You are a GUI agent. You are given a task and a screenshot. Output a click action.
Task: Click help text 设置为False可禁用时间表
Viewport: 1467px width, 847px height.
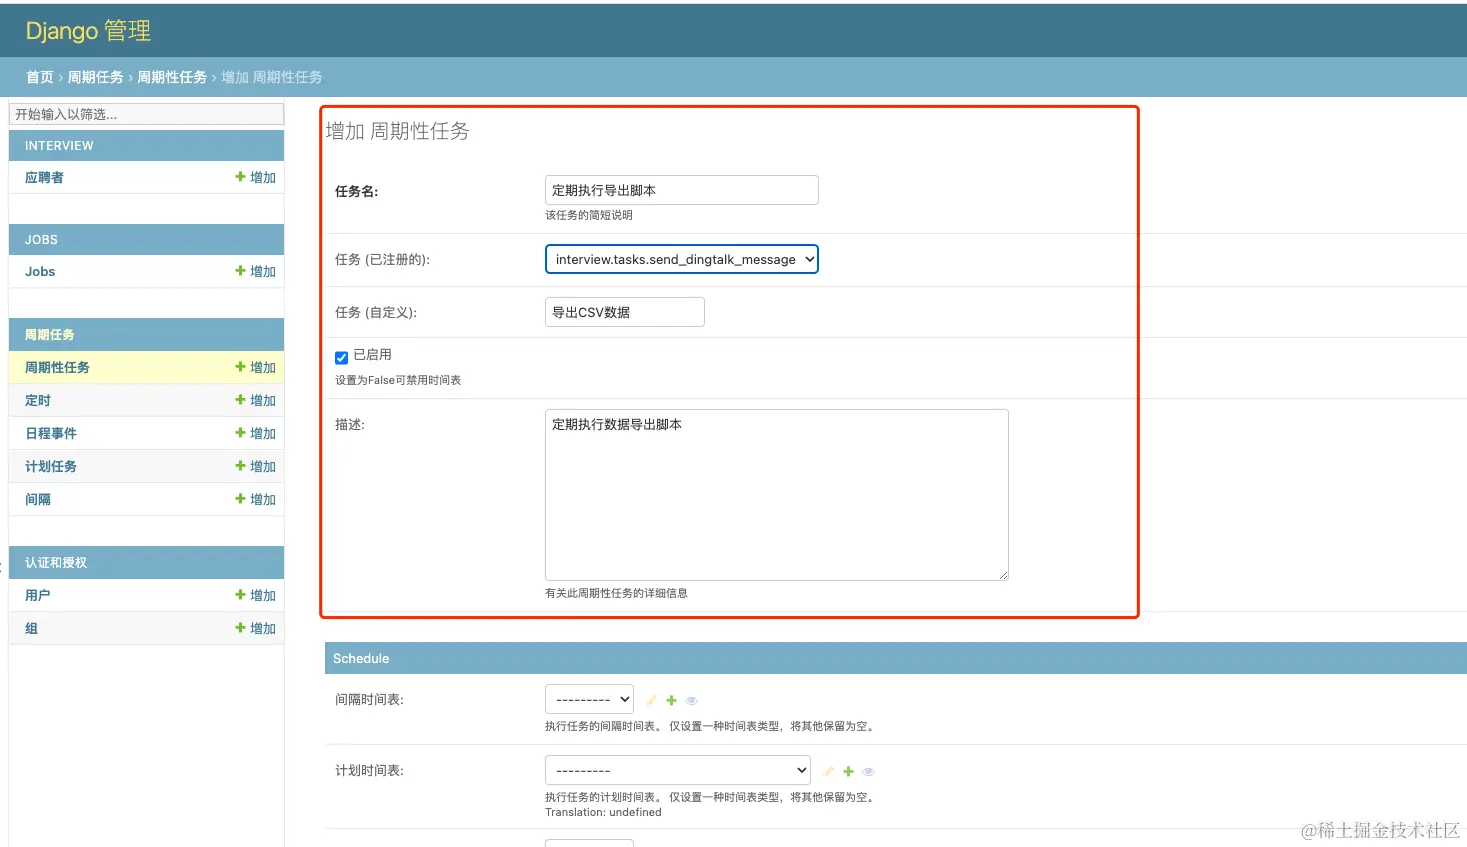(x=398, y=380)
